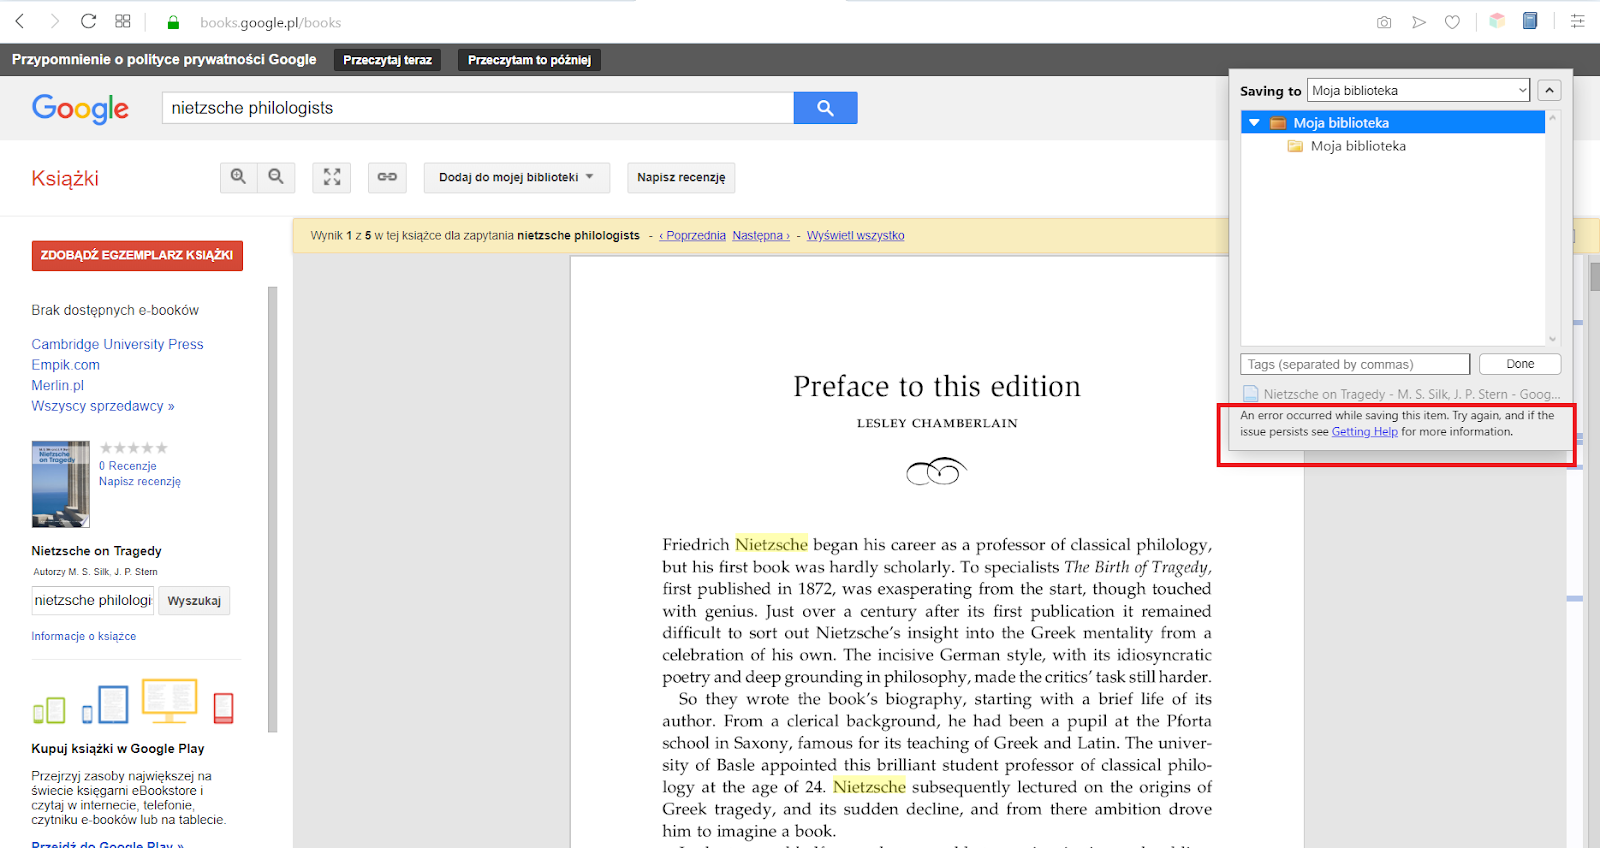Open '0 Recenzje' link
1600x848 pixels.
127,466
